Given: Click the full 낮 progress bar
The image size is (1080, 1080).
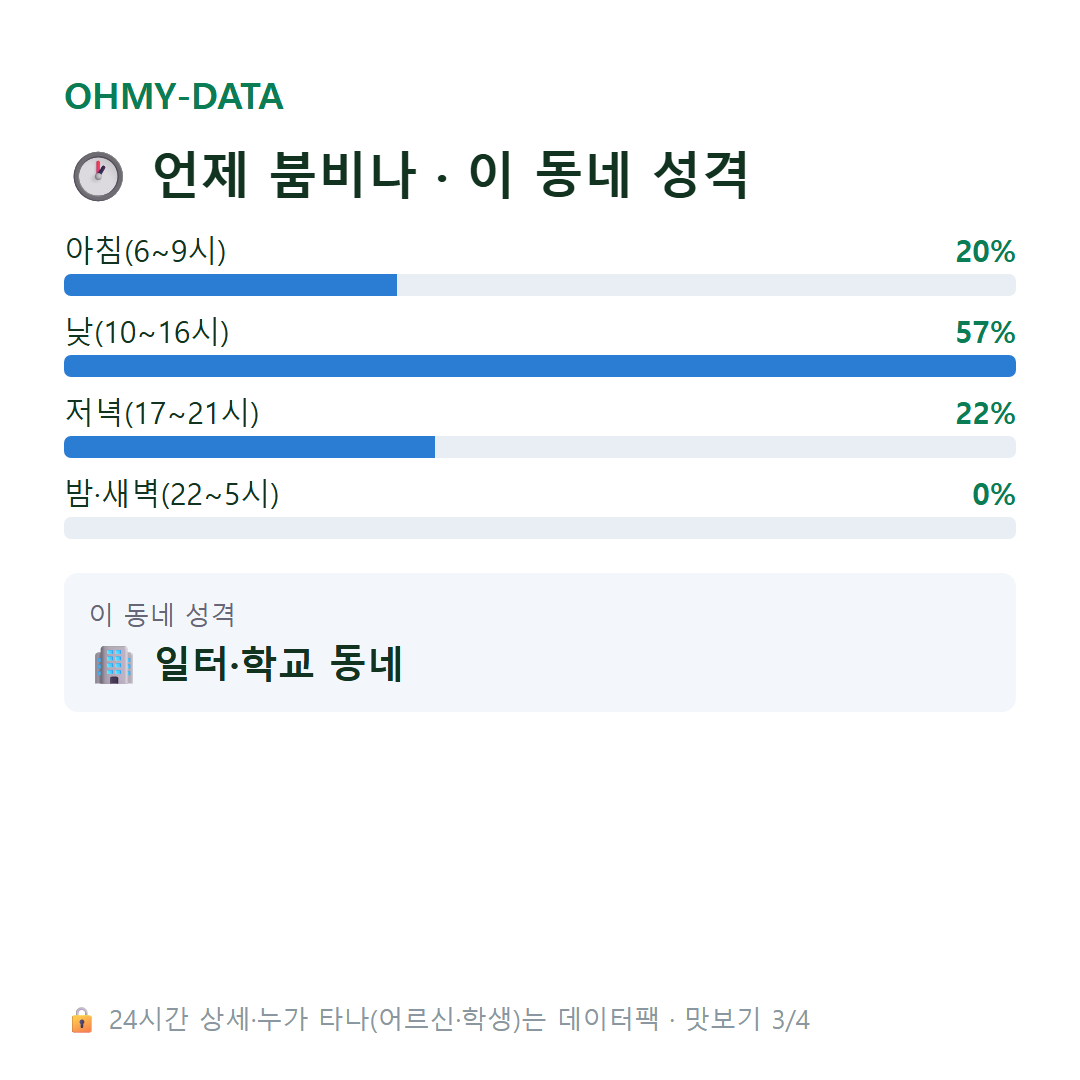Looking at the screenshot, I should tap(540, 366).
